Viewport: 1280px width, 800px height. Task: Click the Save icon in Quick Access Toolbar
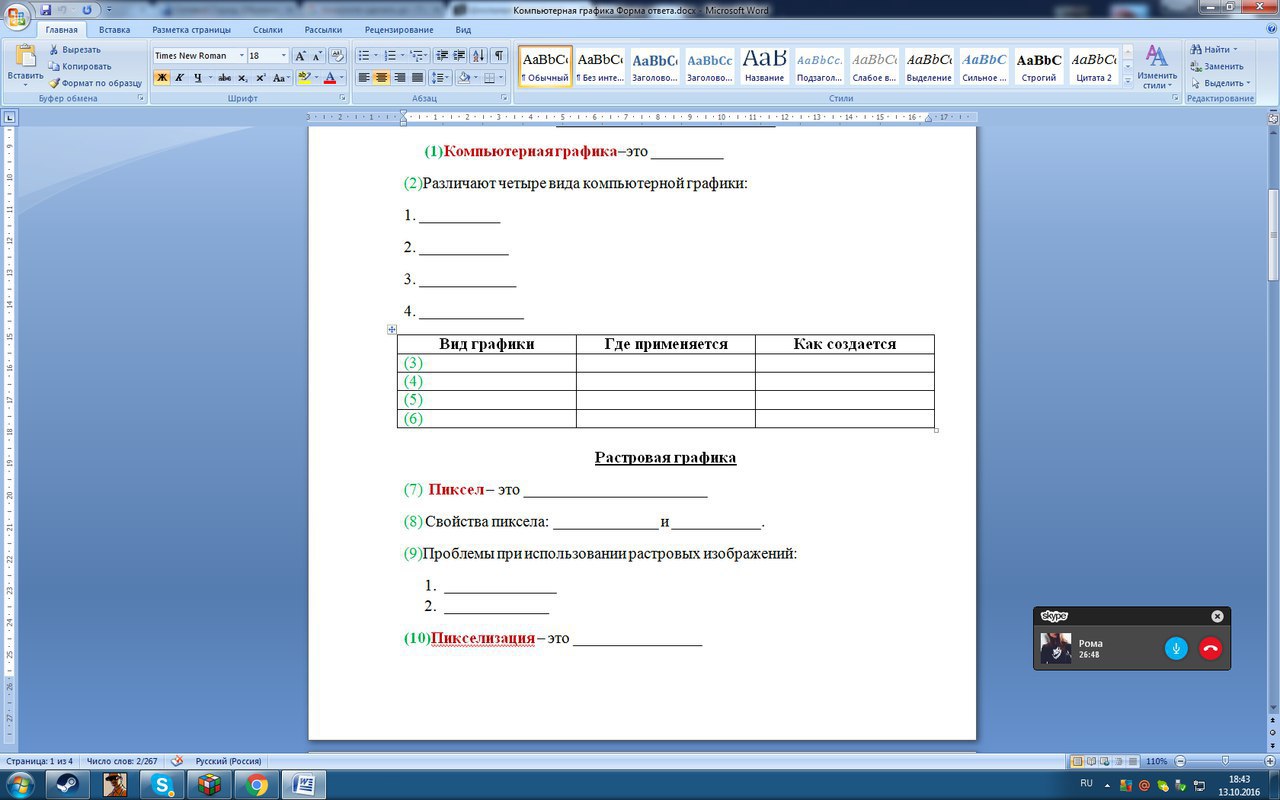click(x=46, y=10)
